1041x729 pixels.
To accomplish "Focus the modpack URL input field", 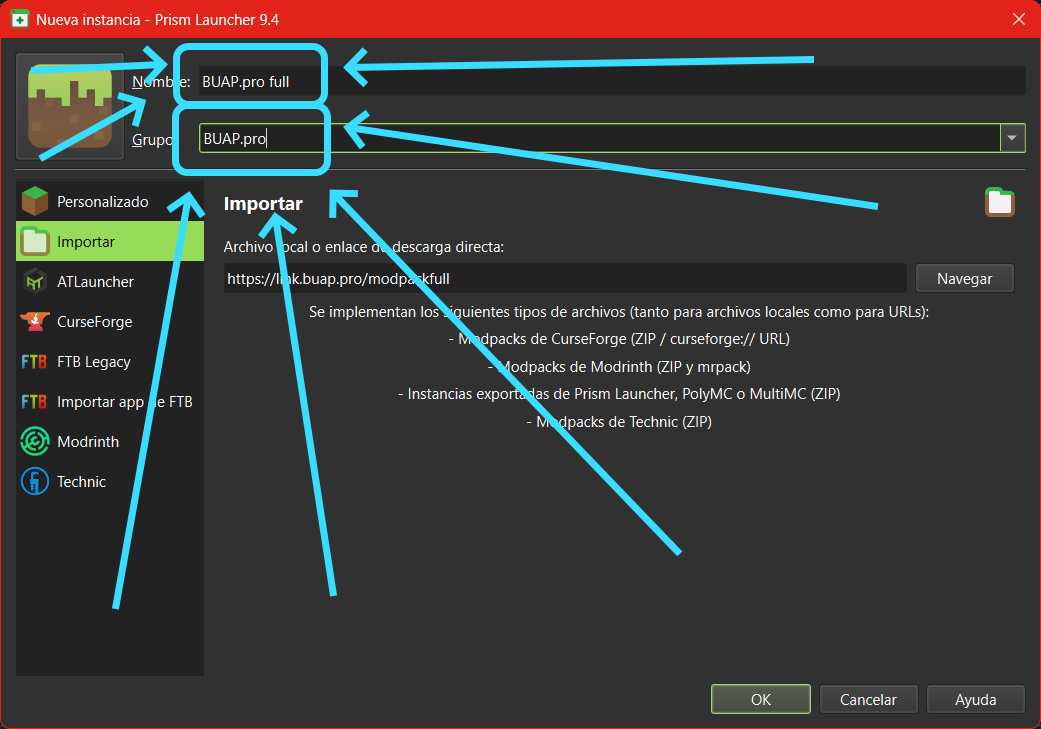I will (565, 279).
